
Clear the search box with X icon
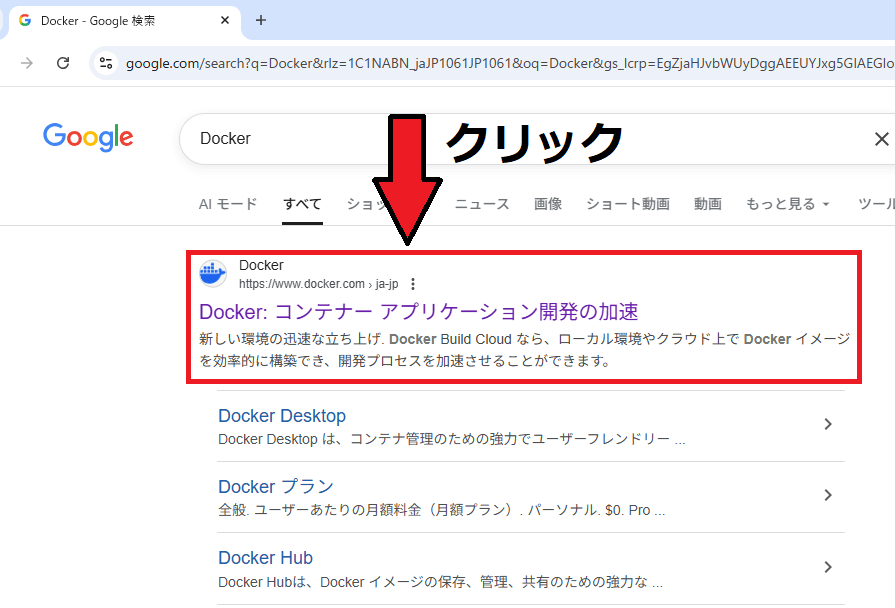point(881,139)
